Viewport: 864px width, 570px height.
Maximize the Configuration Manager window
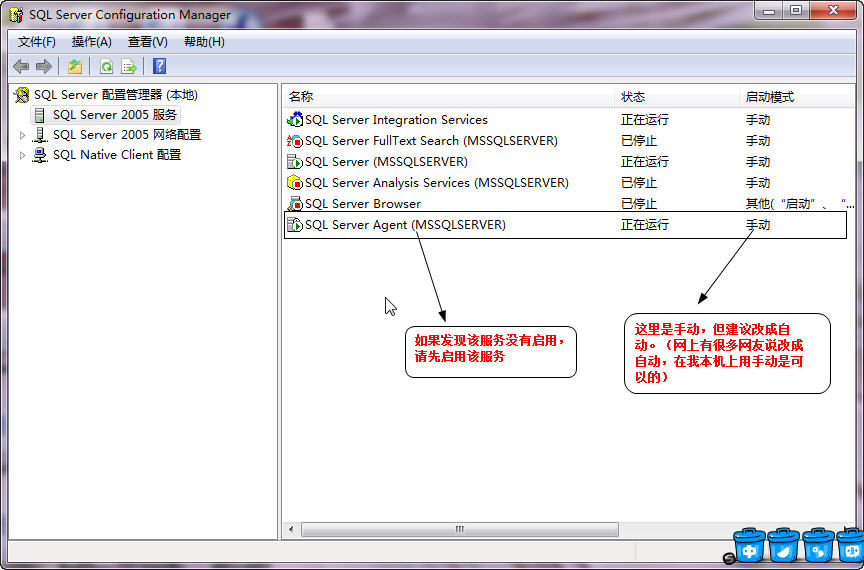[x=796, y=10]
